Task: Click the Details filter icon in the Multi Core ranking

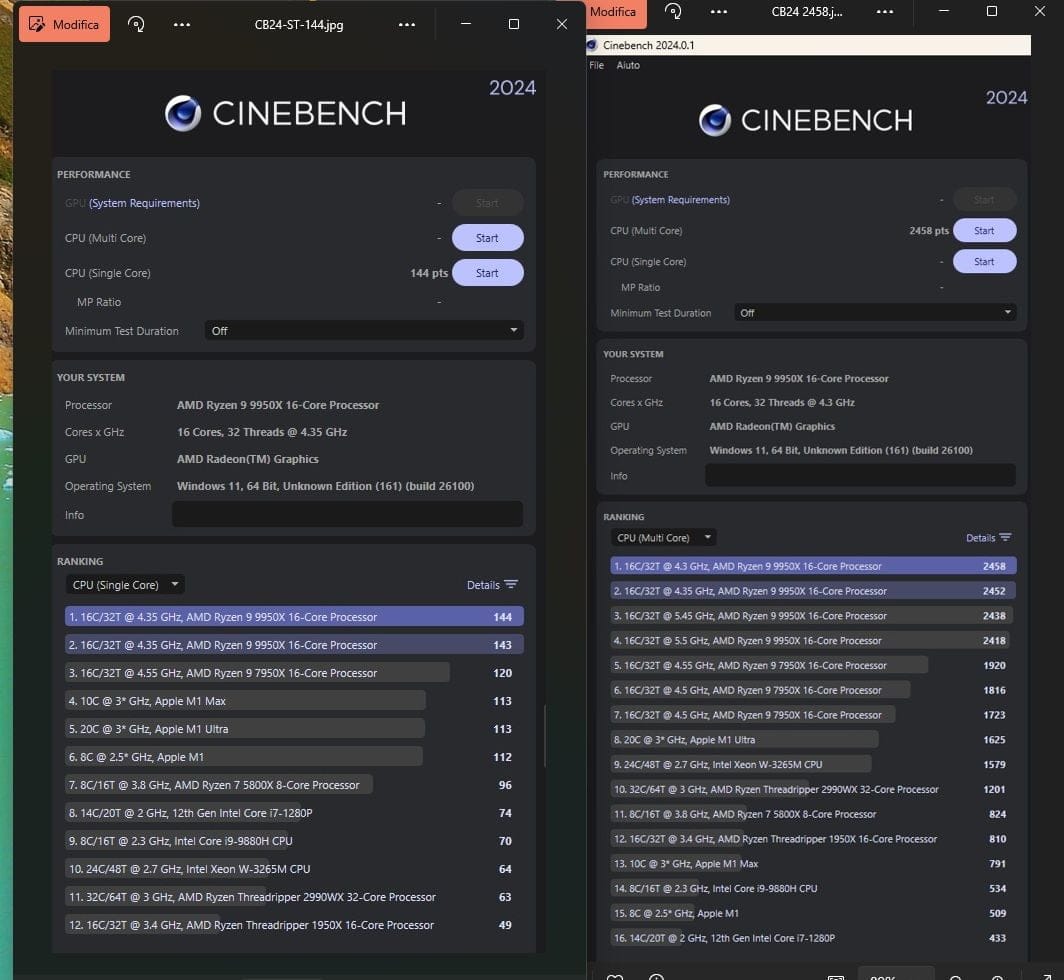Action: pyautogui.click(x=1005, y=538)
